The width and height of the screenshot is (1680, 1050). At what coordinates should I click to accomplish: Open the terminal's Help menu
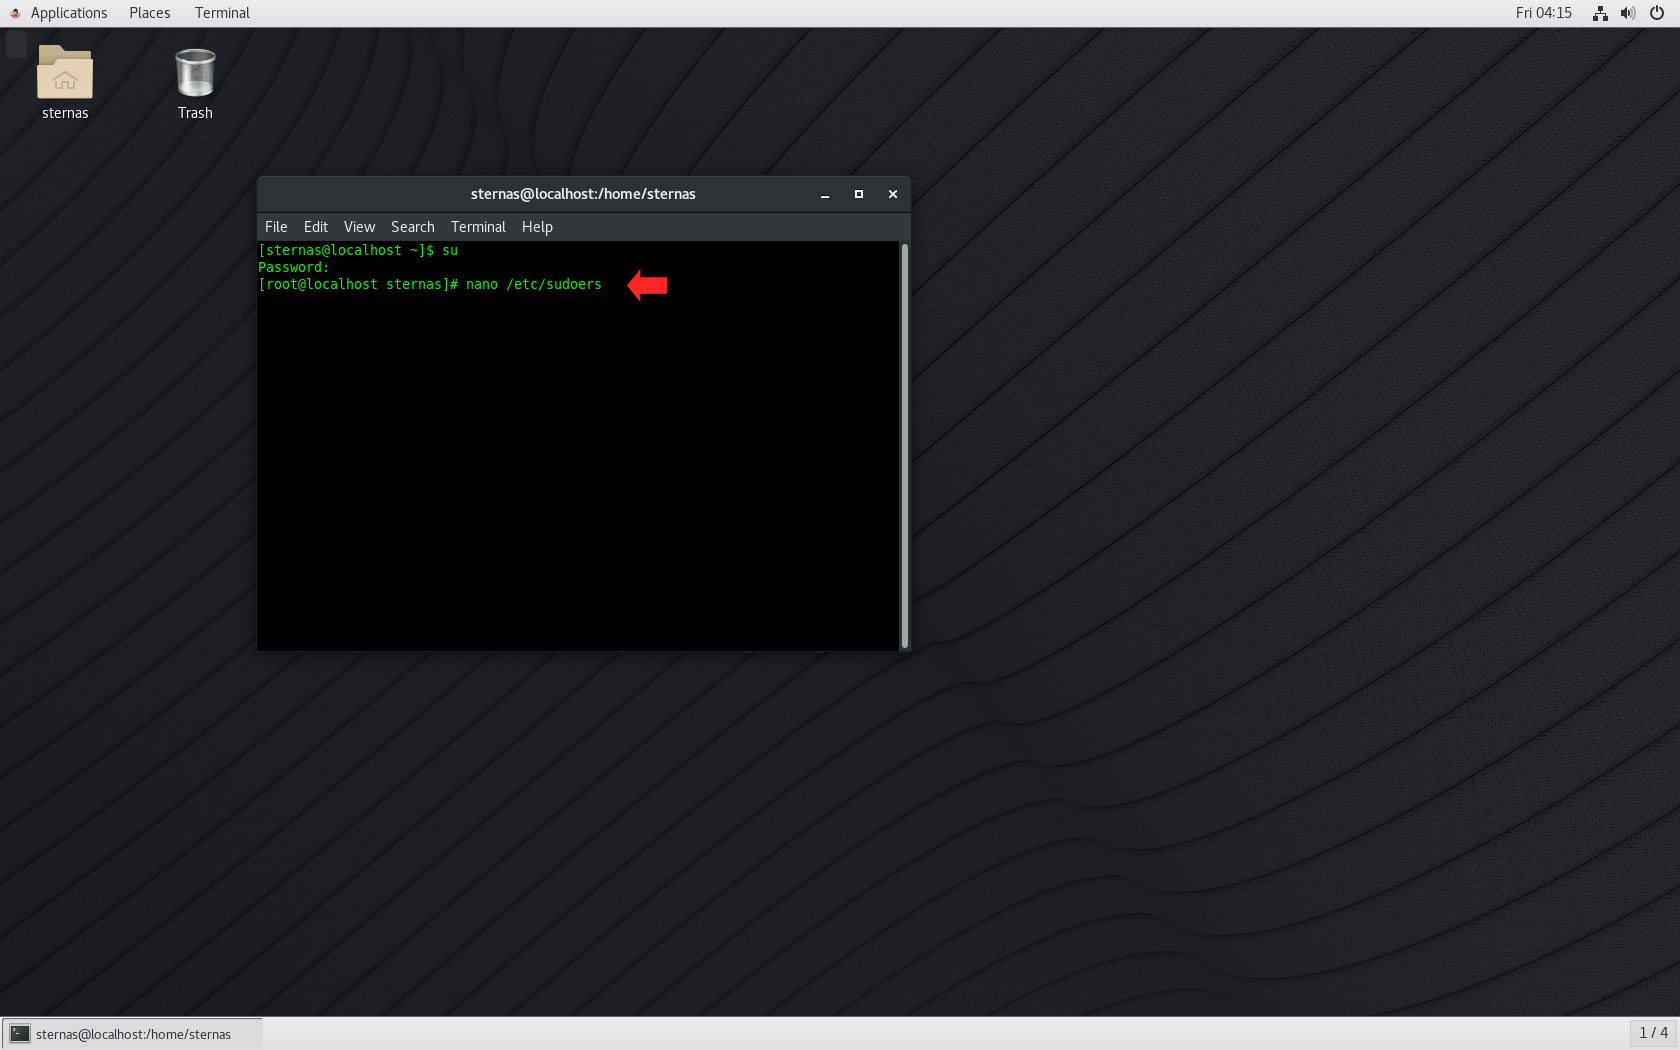click(x=537, y=227)
